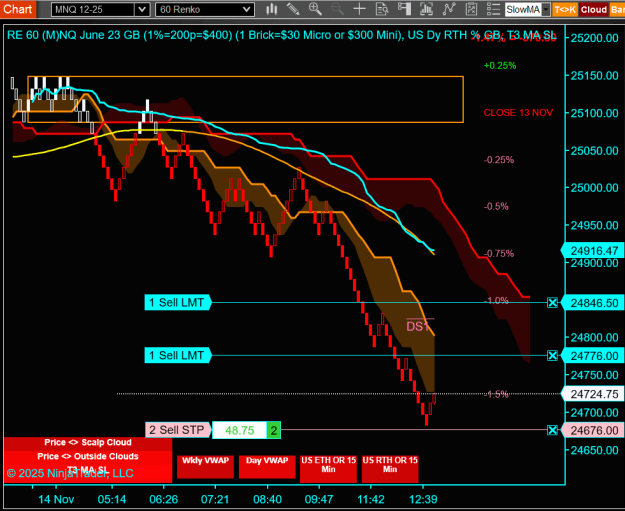The image size is (625, 511).
Task: Open the Chart tab
Action: click(x=18, y=9)
